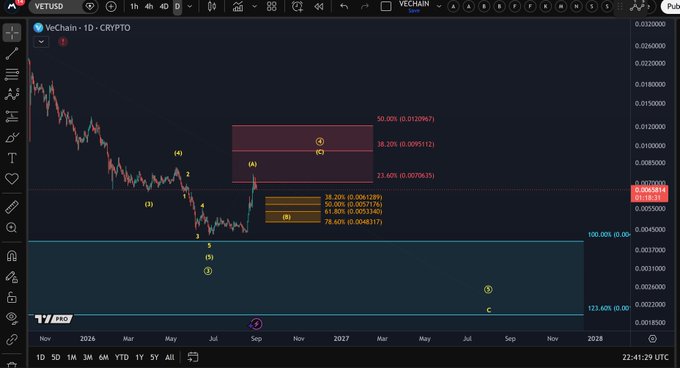Activate the zoom in magnifier tool
Screen dimensions: 680x368
[x=12, y=228]
